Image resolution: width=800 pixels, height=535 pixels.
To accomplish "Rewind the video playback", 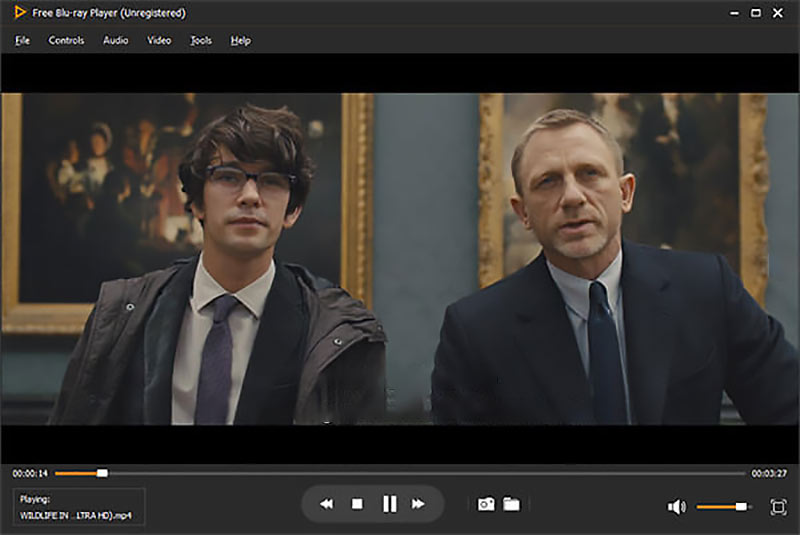I will pos(326,505).
